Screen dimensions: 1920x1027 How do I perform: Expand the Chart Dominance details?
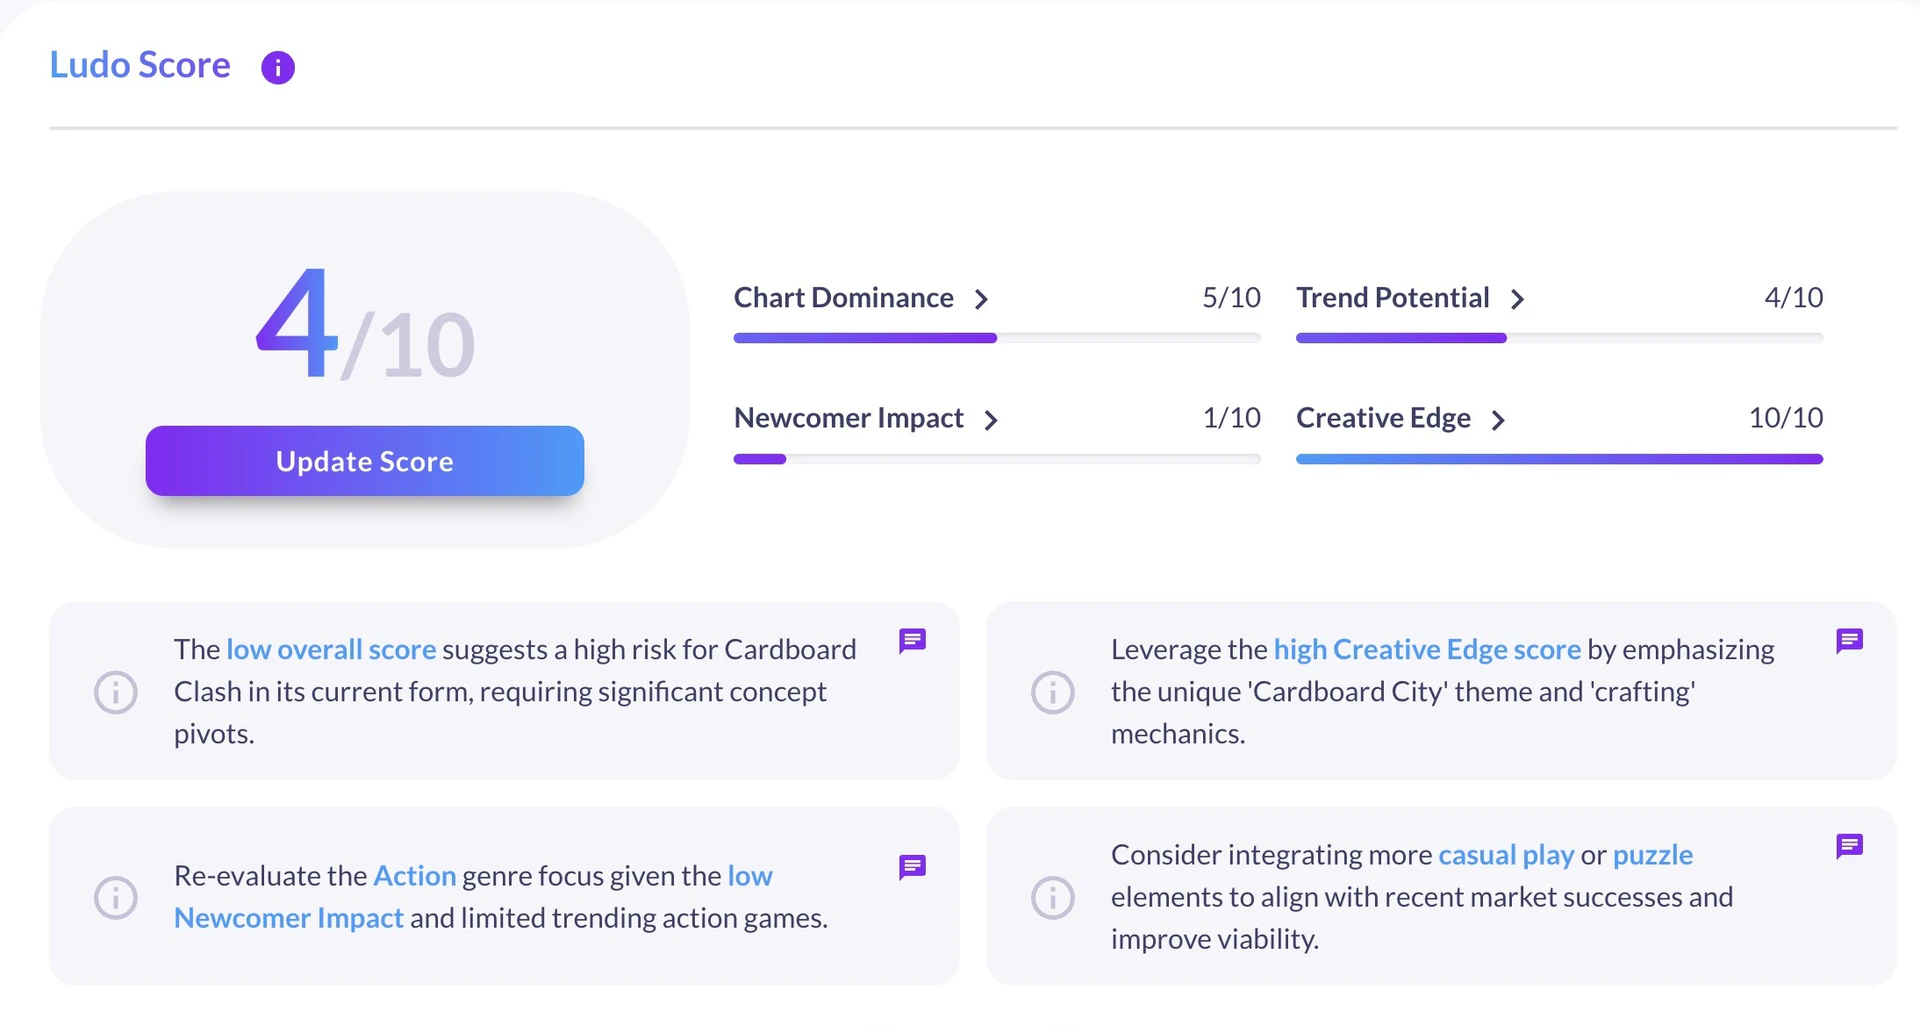click(x=981, y=298)
